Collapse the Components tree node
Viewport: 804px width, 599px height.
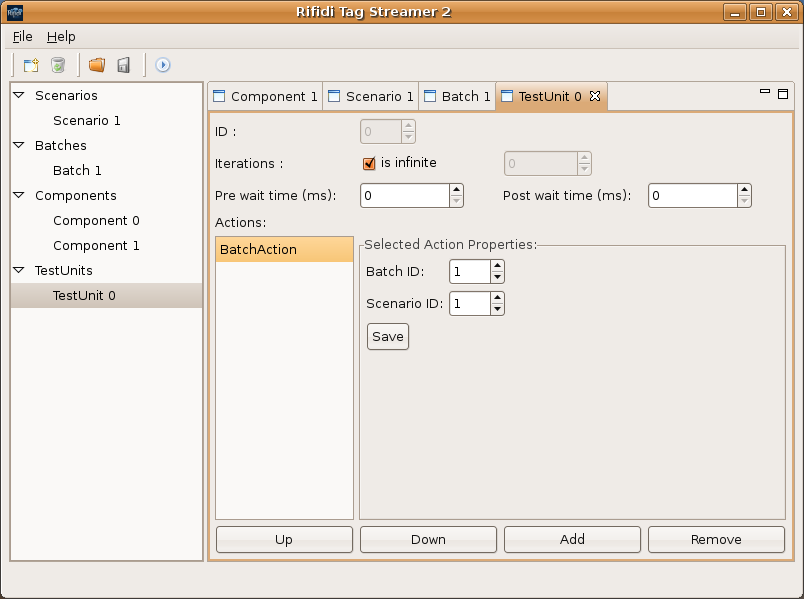tap(19, 195)
